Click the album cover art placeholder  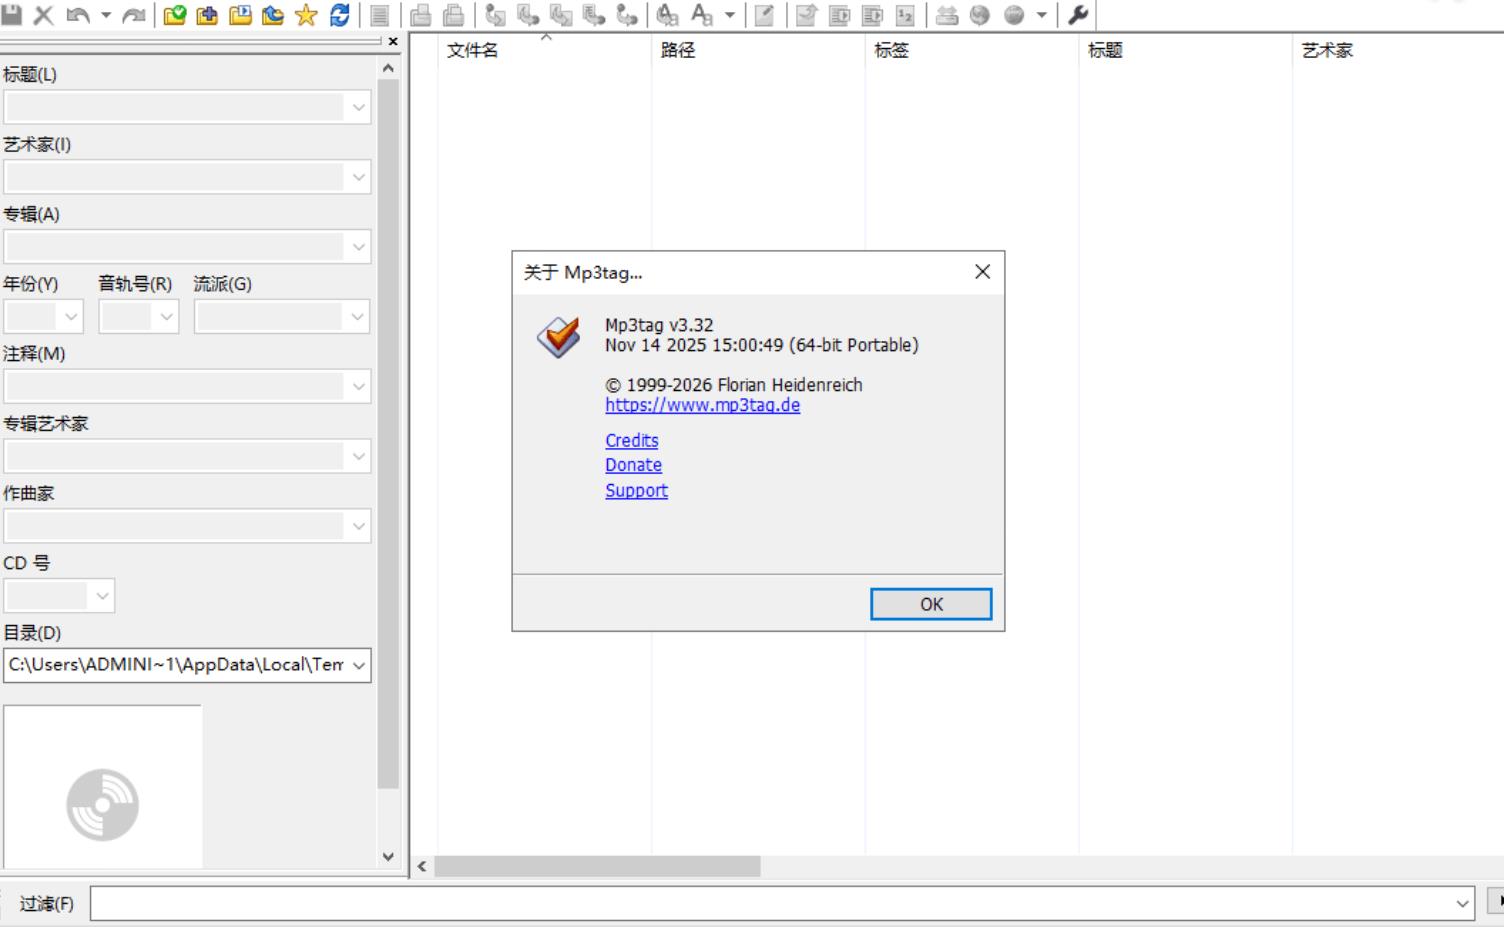tap(103, 787)
